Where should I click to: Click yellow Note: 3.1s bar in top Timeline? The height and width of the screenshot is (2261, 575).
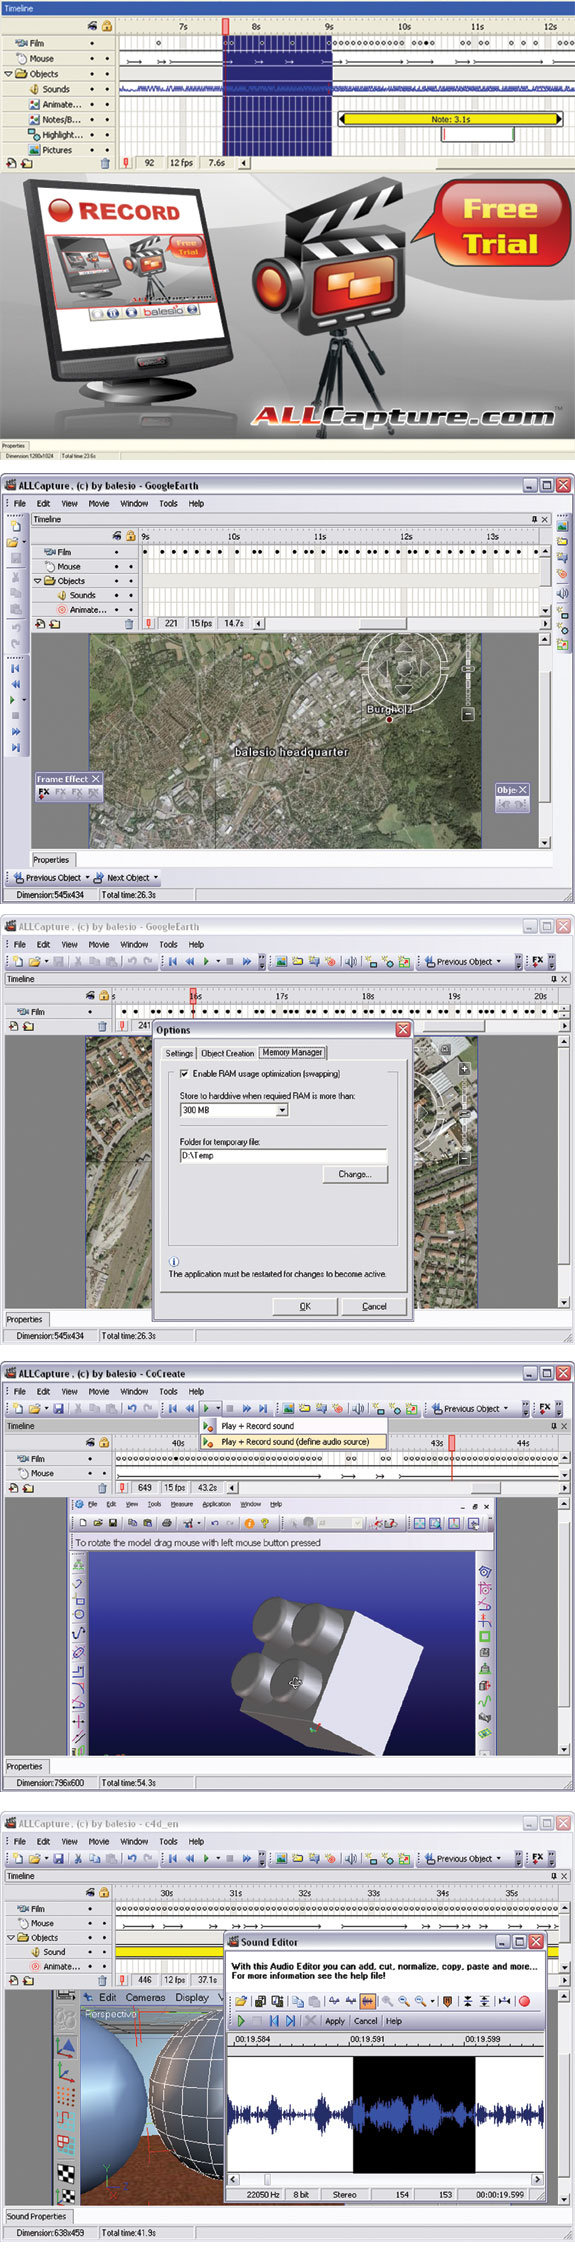click(x=449, y=119)
